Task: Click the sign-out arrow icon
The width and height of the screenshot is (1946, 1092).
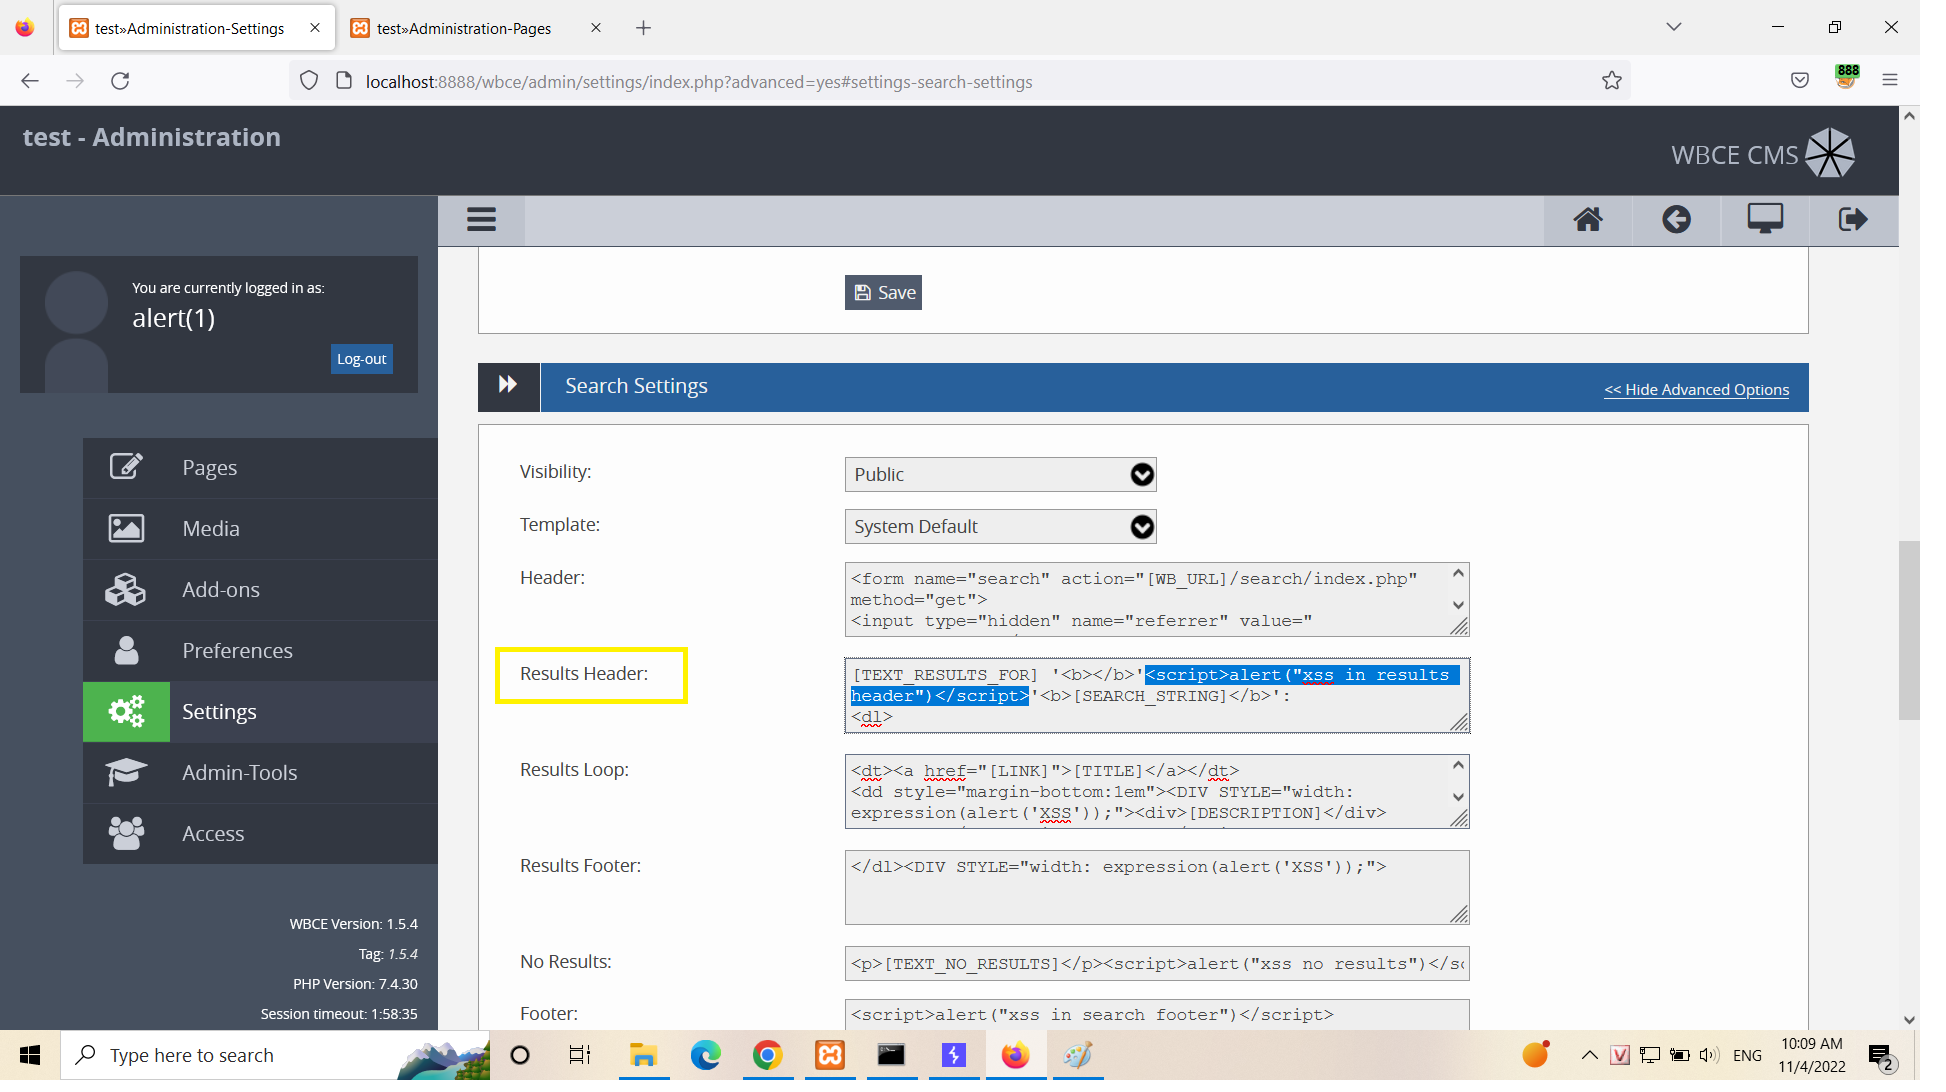Action: click(1853, 220)
